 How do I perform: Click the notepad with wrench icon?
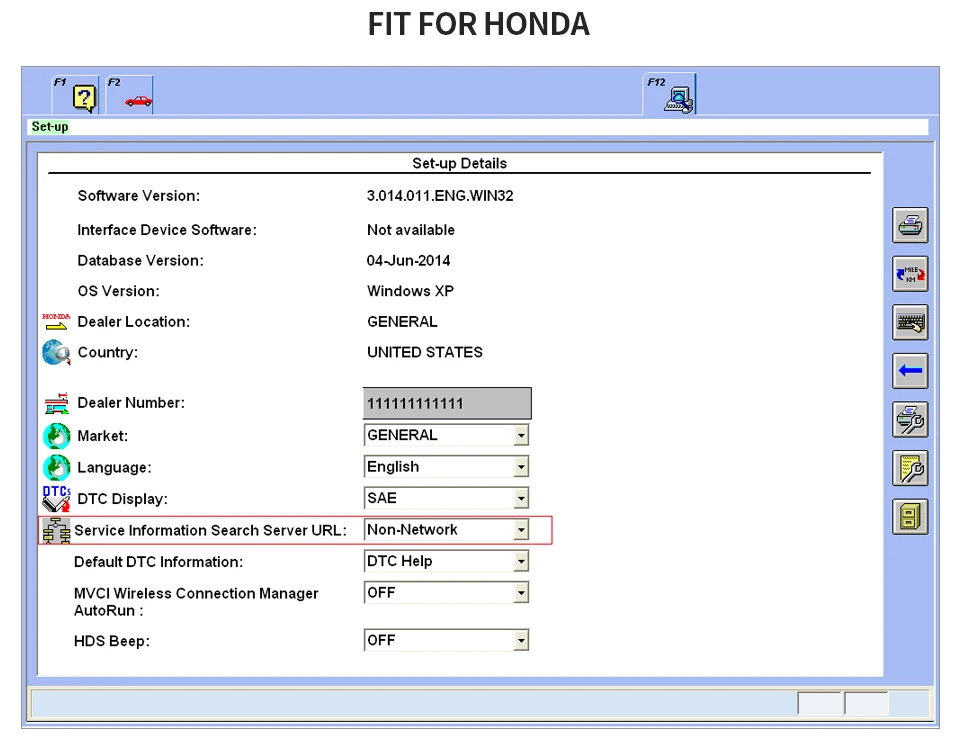(910, 469)
